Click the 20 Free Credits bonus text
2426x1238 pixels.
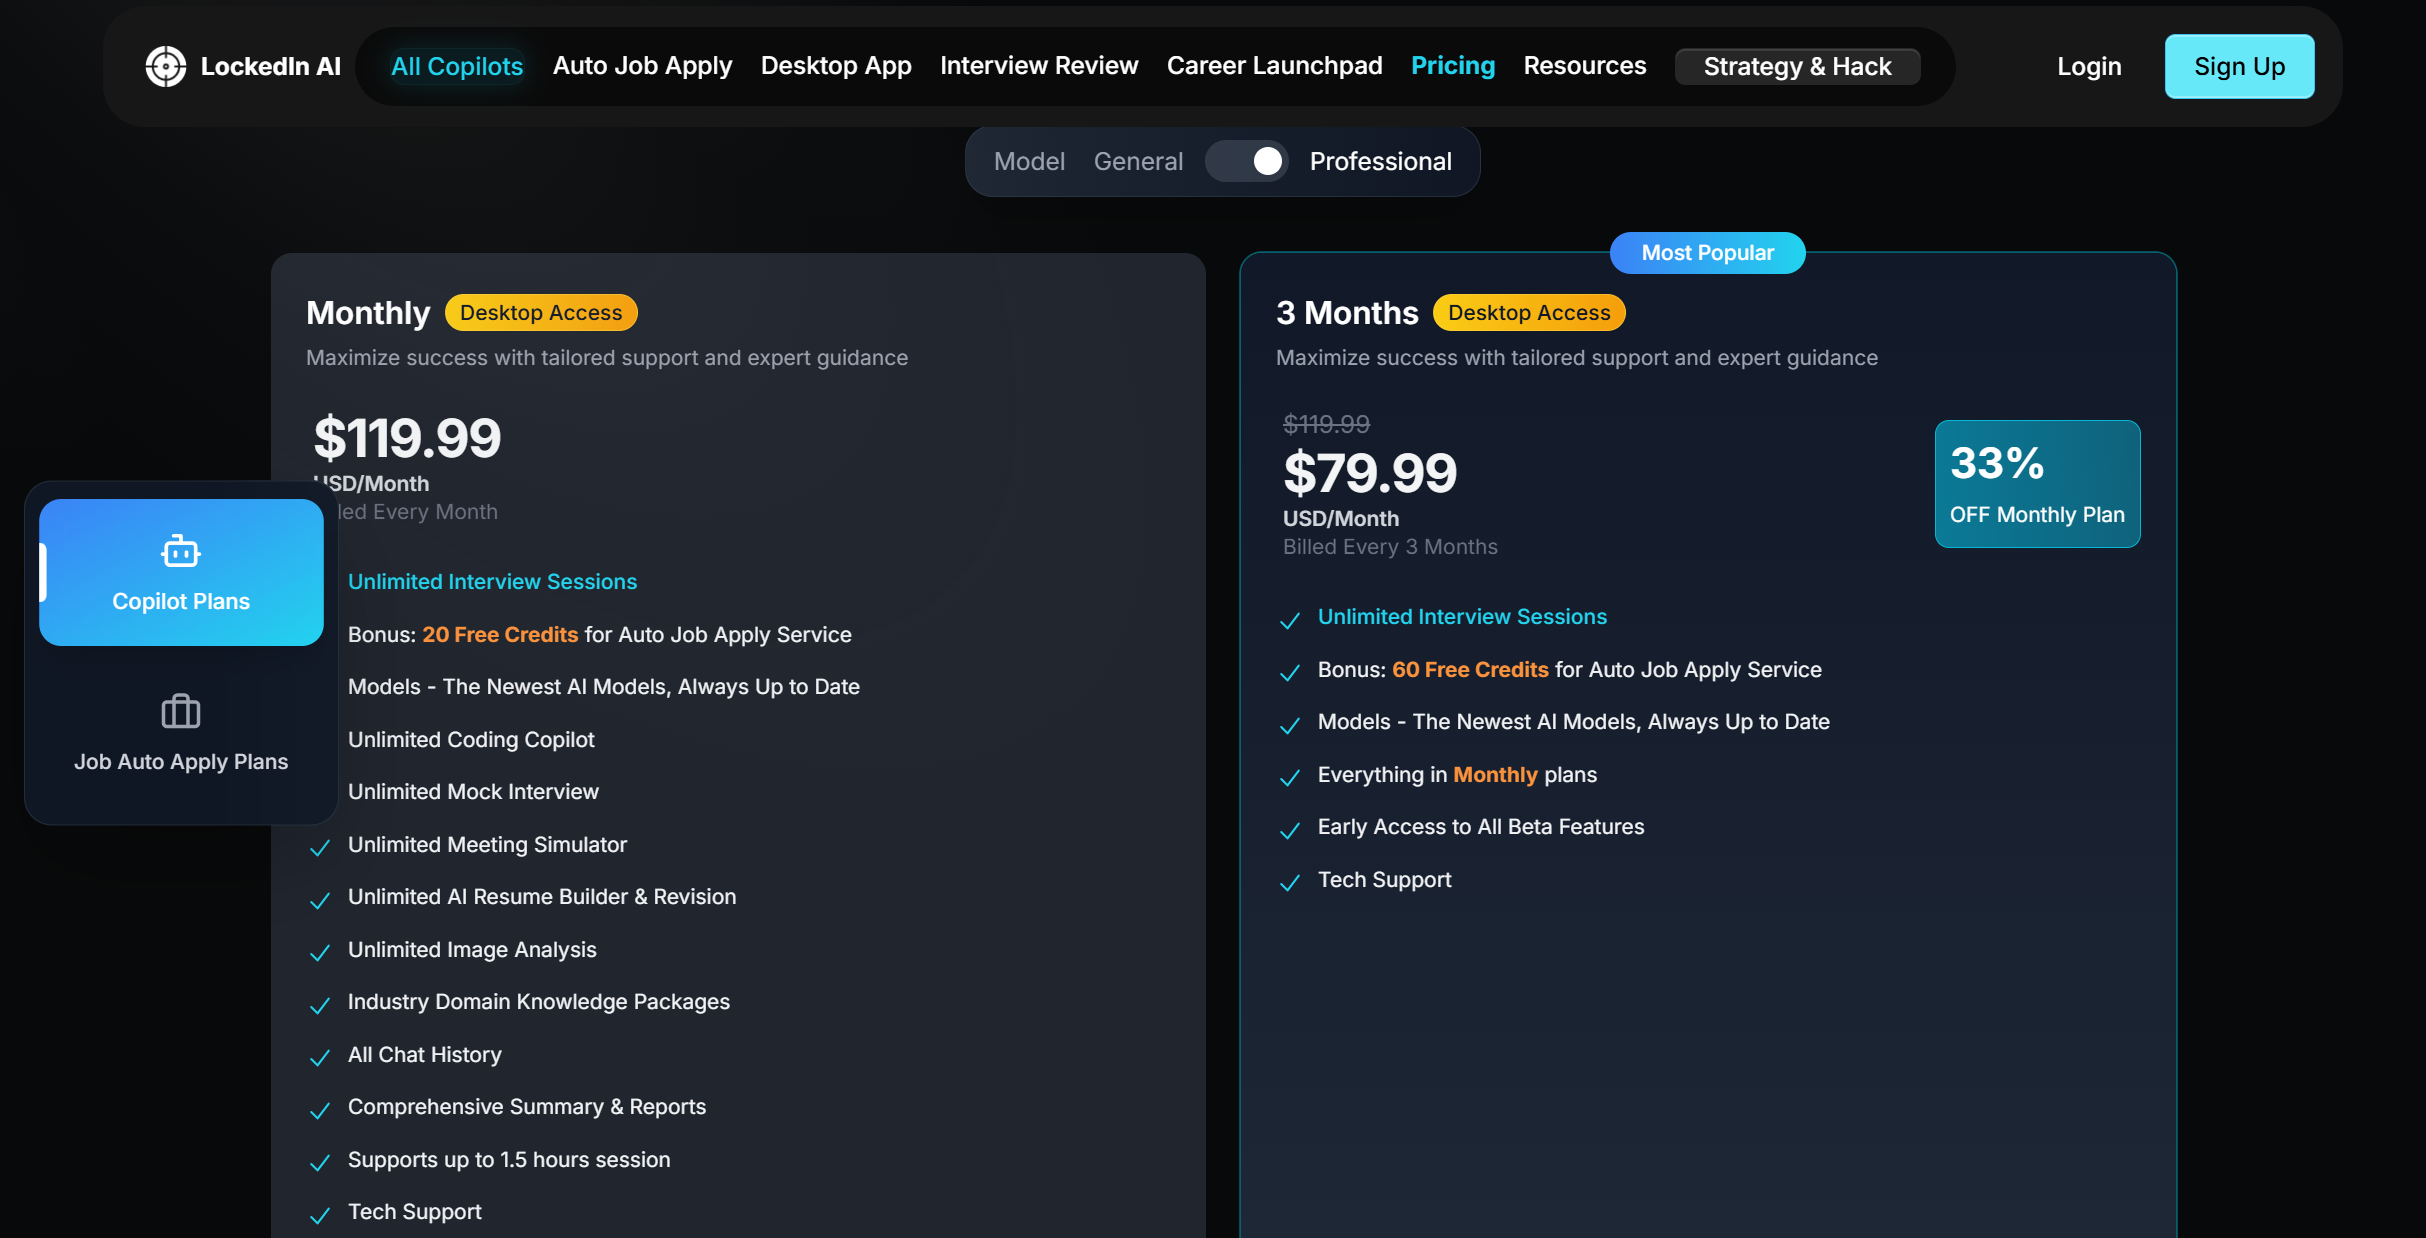(500, 635)
